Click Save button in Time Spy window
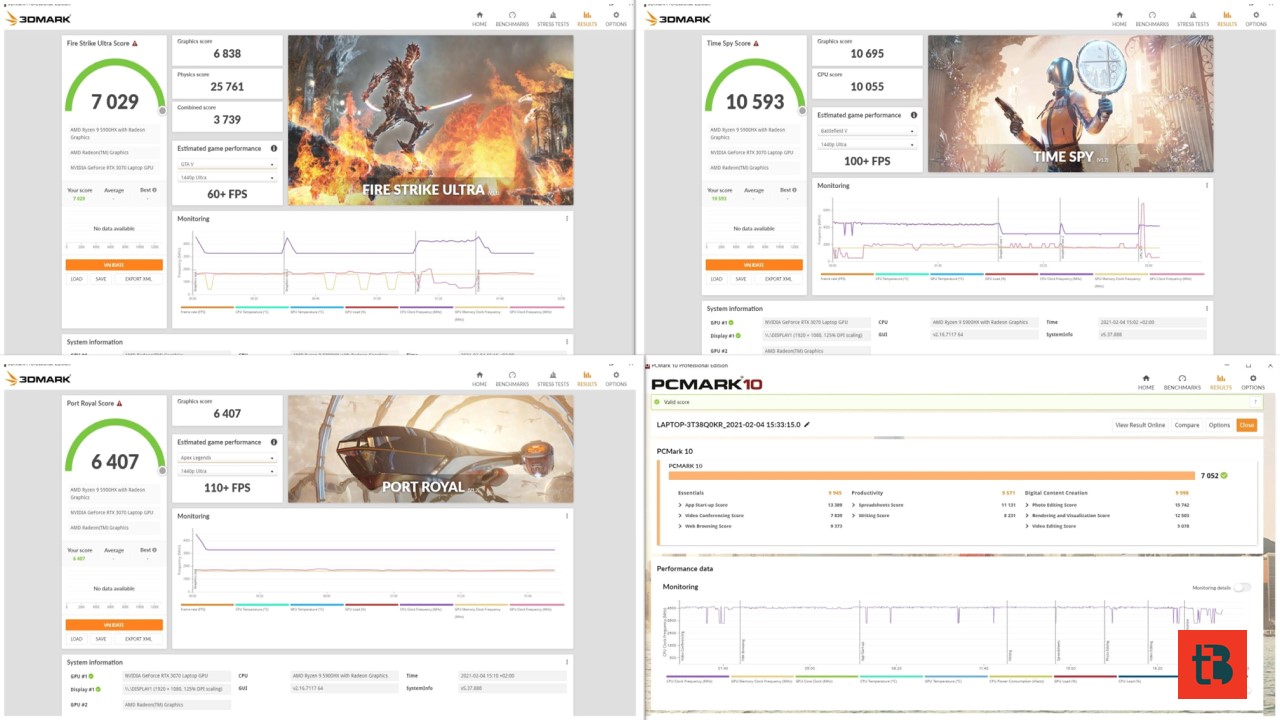Screen dimensions: 1280x720 [x=741, y=279]
